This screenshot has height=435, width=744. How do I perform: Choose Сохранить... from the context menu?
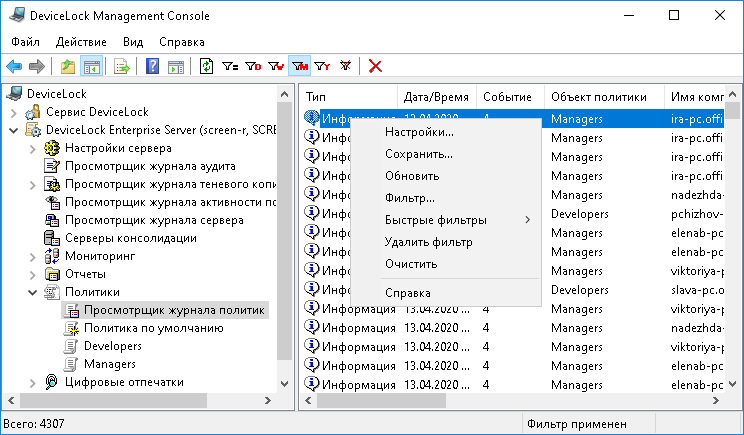pos(418,154)
